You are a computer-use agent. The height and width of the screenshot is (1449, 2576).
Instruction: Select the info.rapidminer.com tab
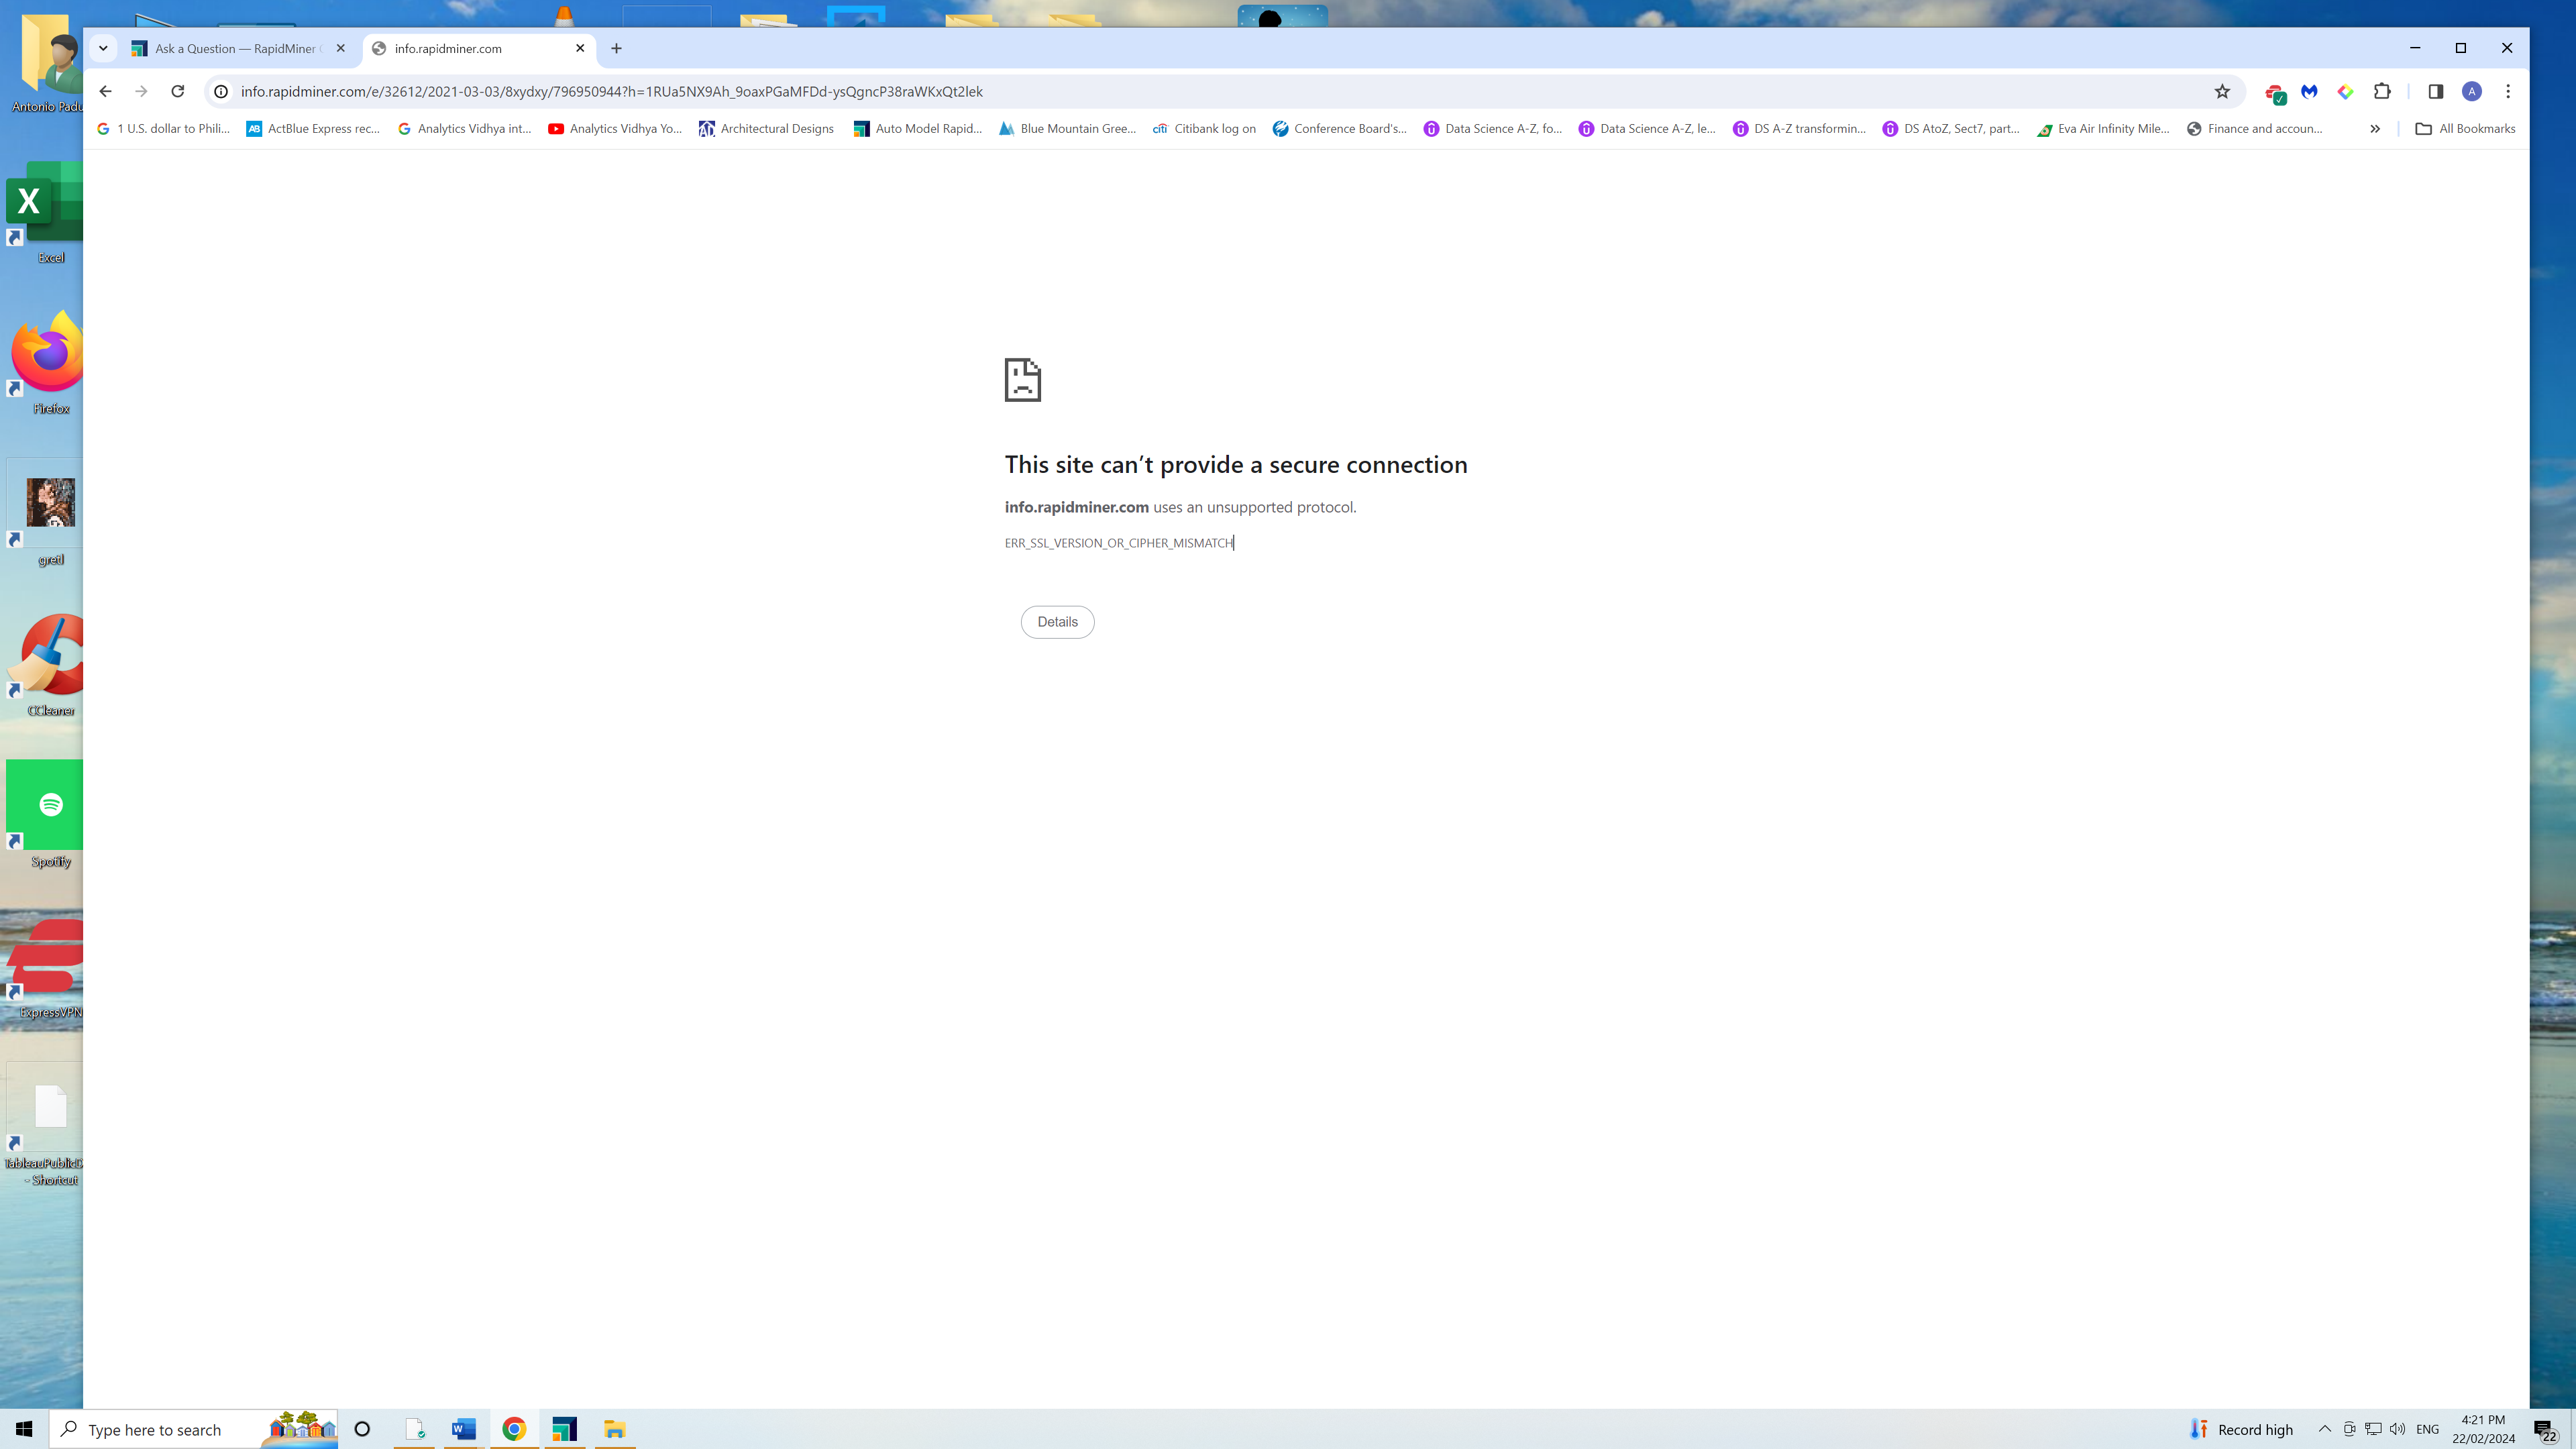pos(478,48)
